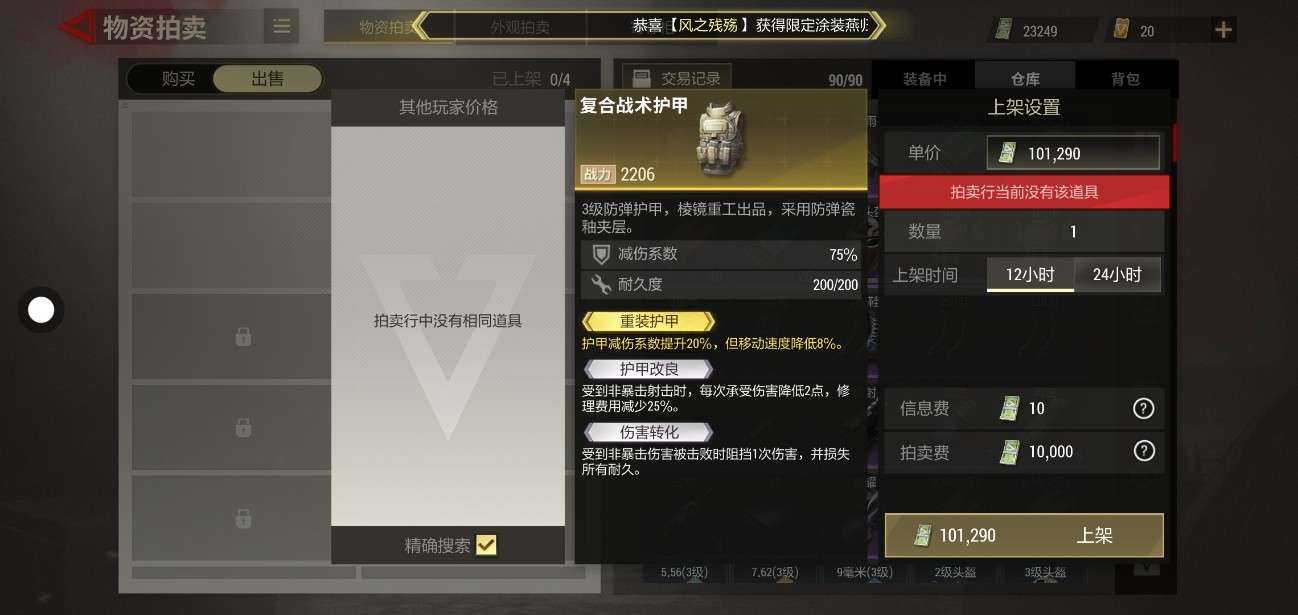Tap the plus icon to add currency

1223,30
